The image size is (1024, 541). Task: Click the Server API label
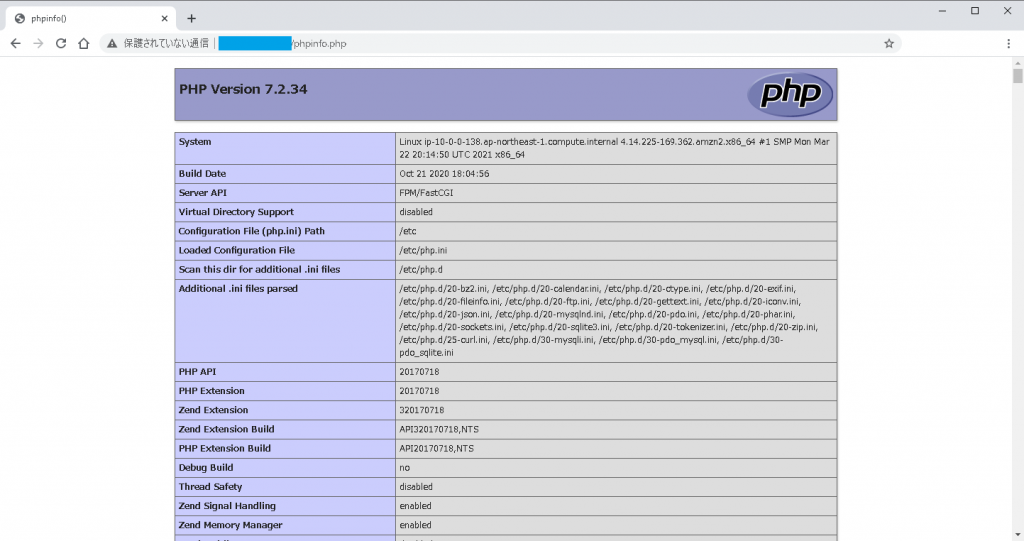coord(202,193)
